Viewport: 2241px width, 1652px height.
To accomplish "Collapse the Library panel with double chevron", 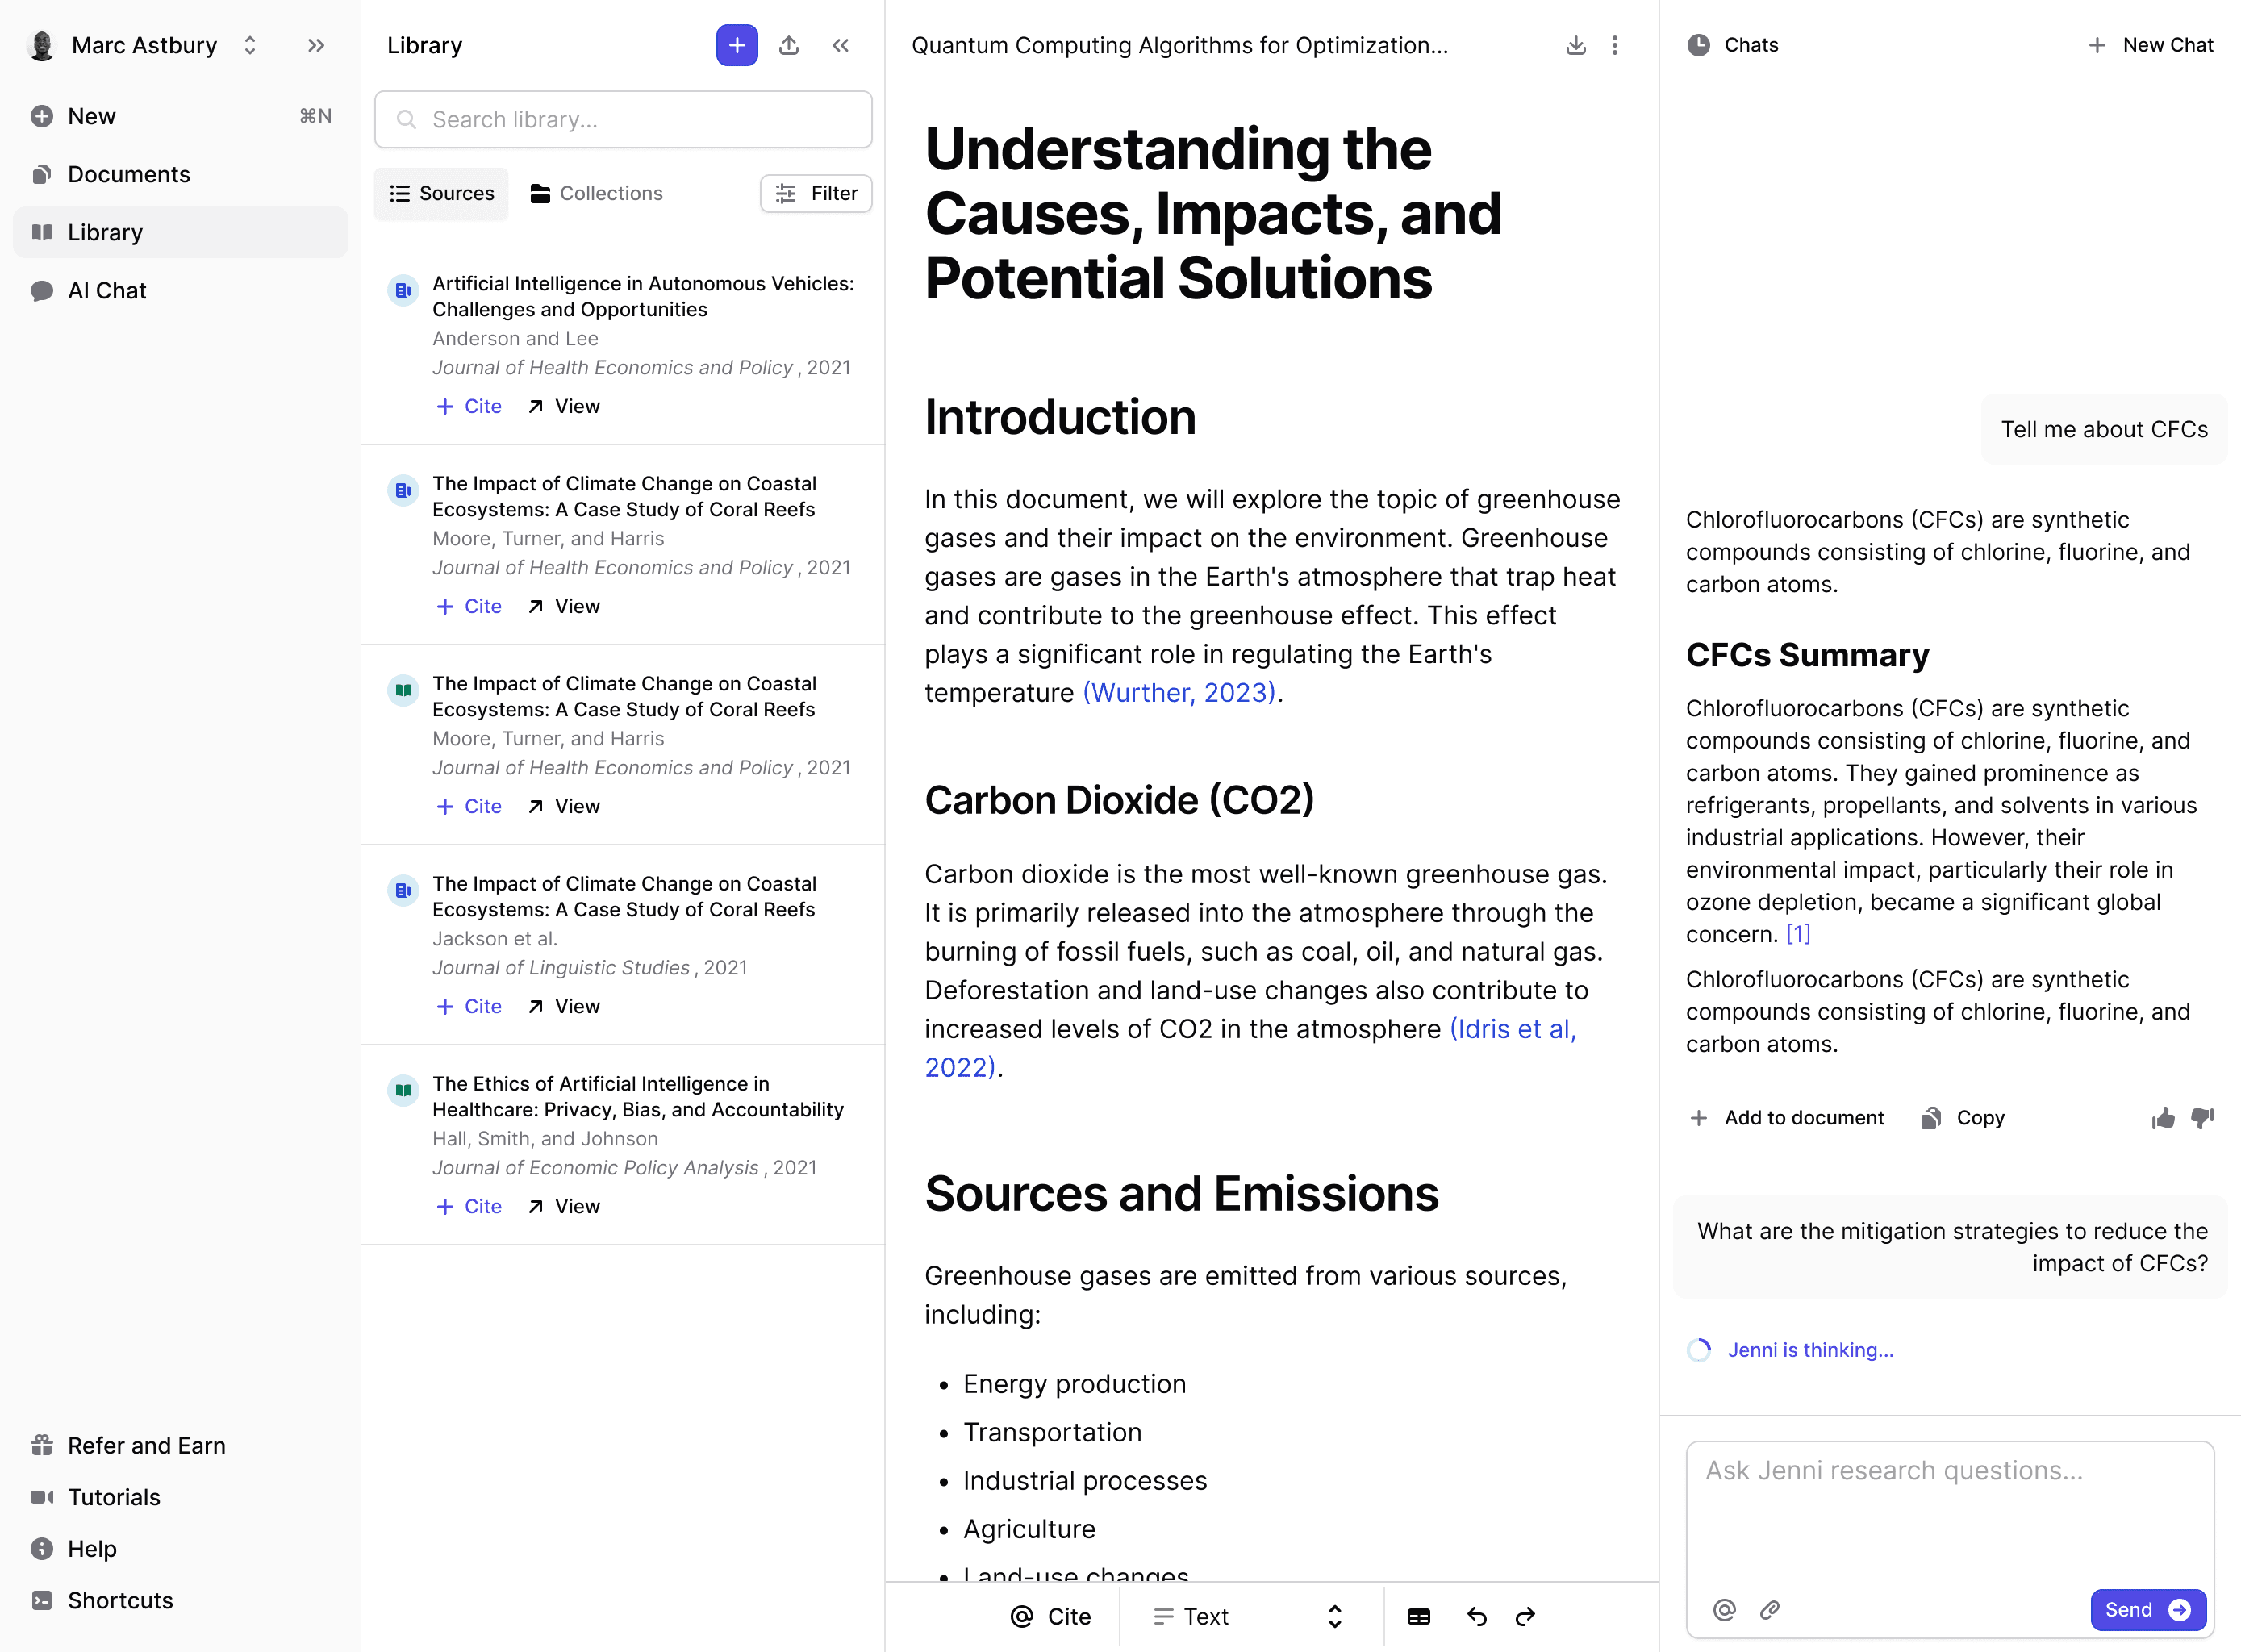I will pos(840,45).
